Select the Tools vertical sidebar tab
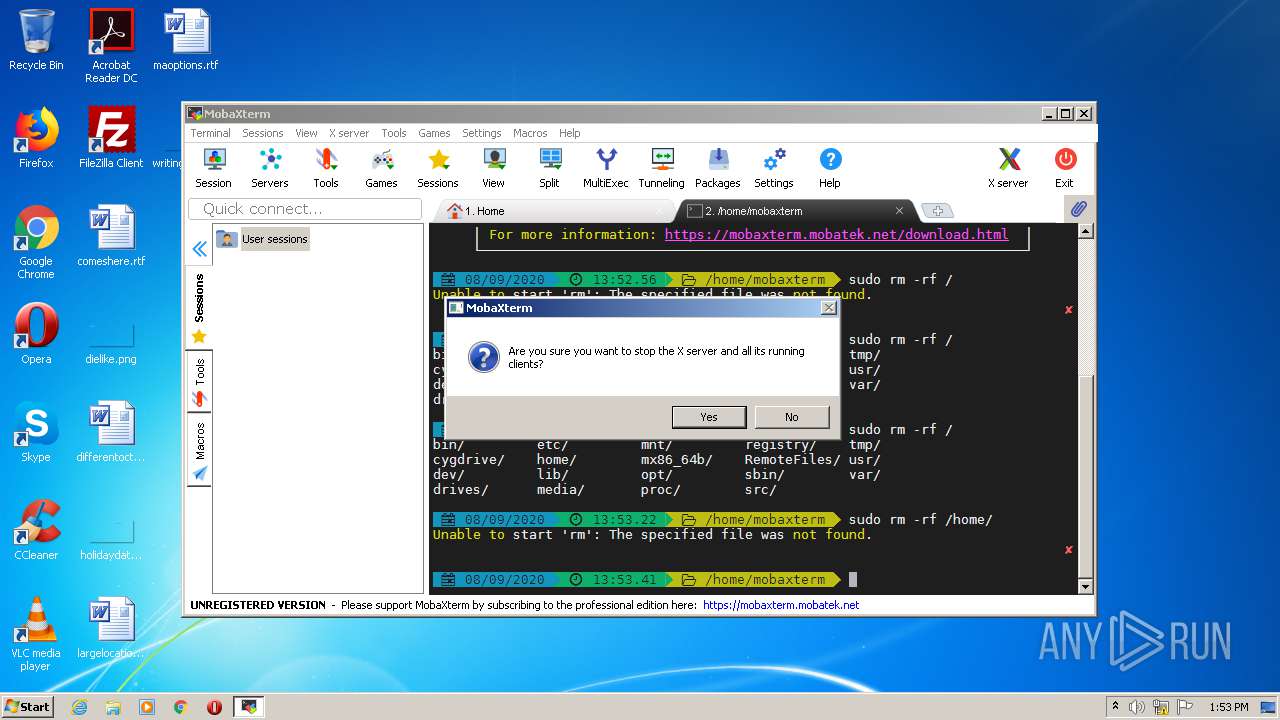1280x720 pixels. pos(199,383)
